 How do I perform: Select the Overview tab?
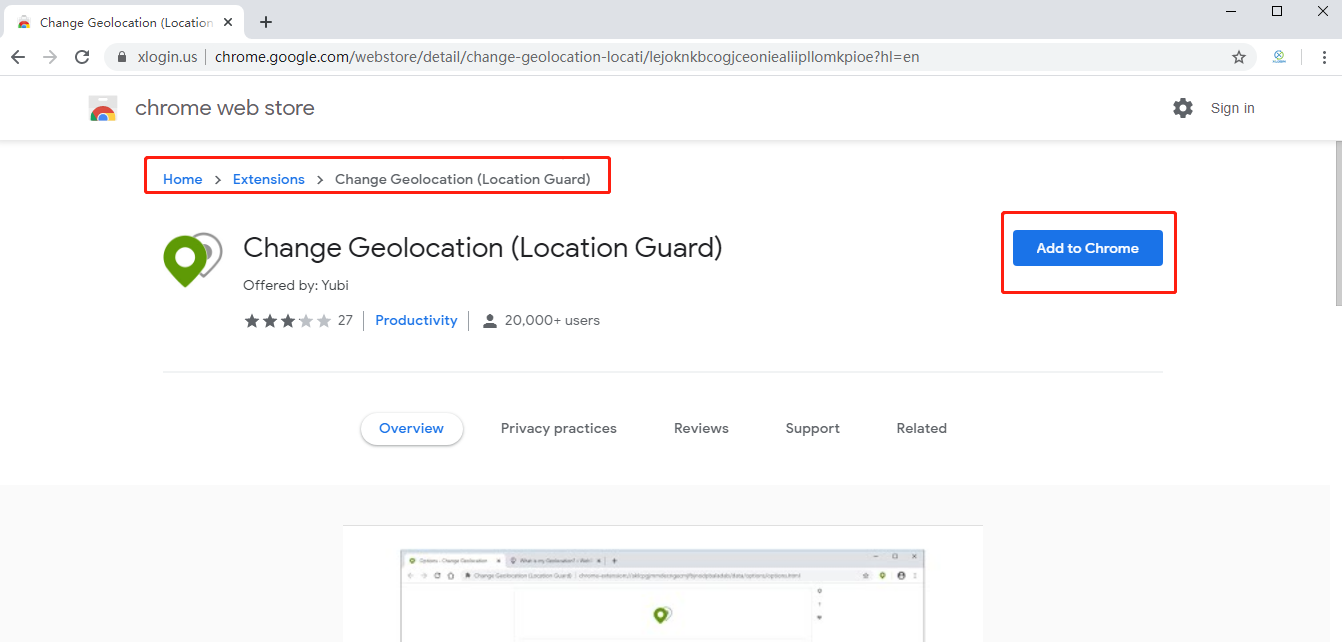point(411,428)
